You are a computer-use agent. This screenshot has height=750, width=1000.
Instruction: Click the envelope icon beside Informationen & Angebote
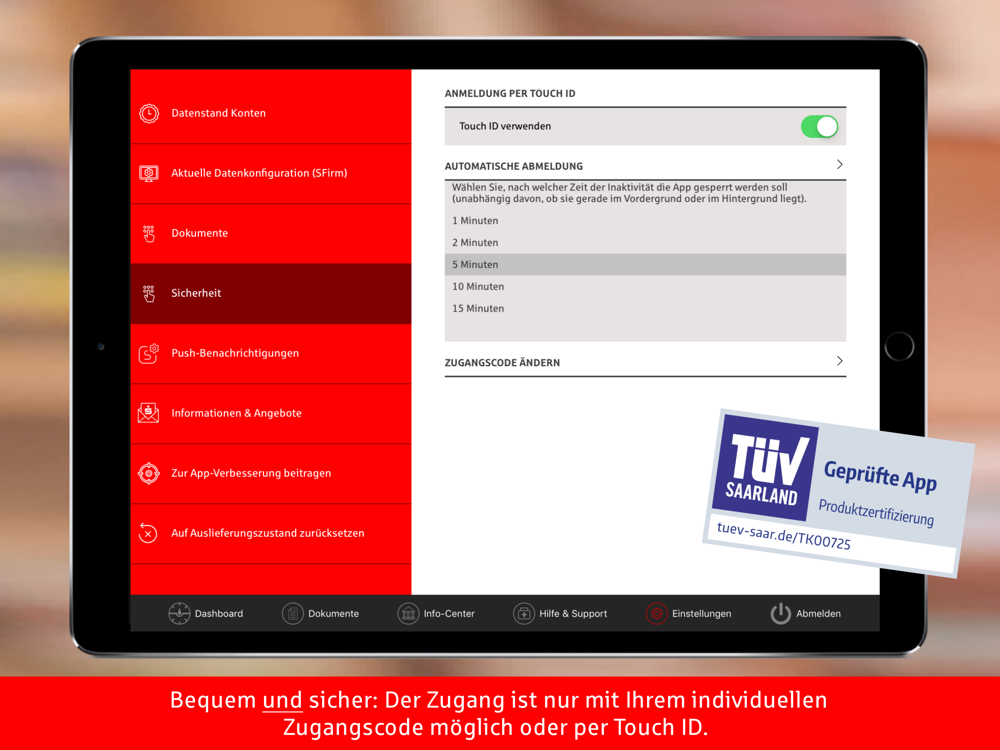(149, 413)
